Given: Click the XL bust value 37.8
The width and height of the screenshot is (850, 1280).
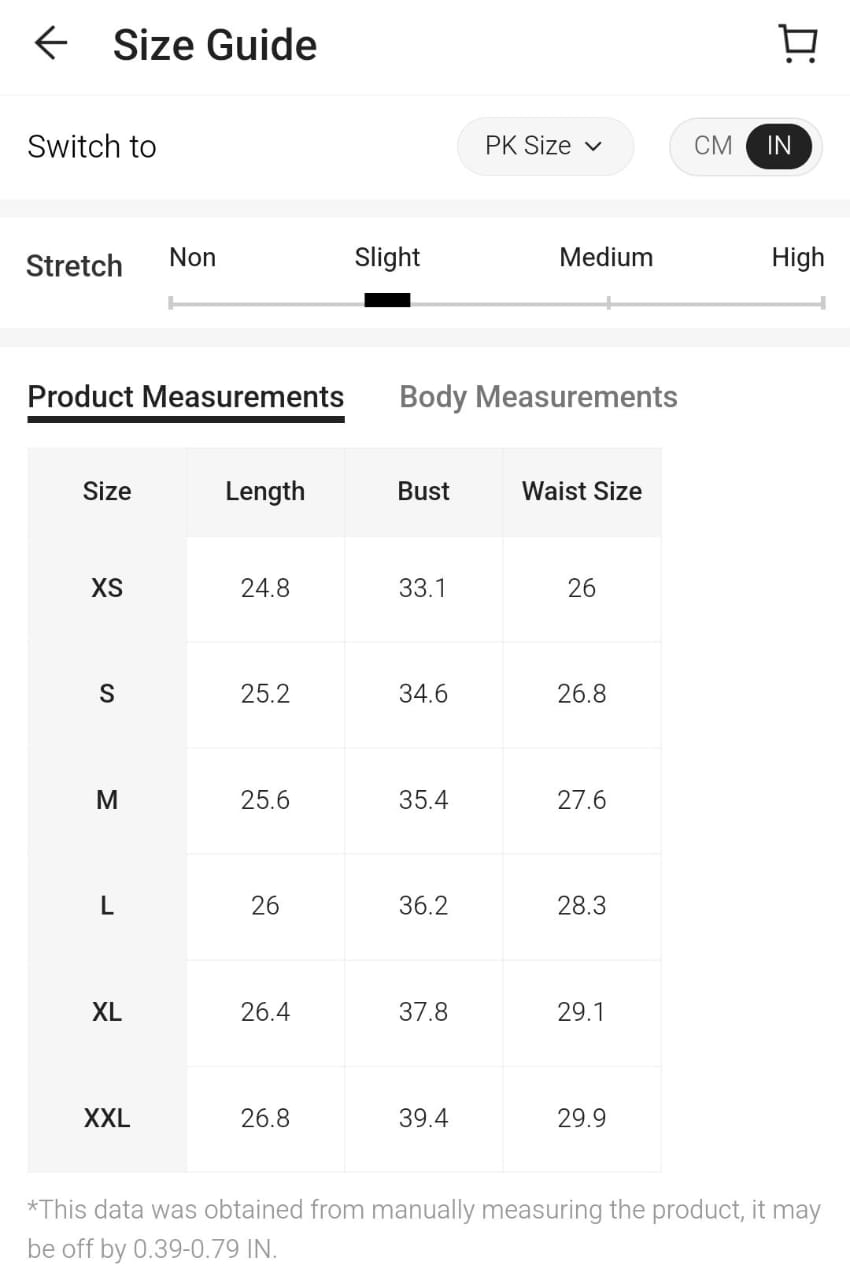Looking at the screenshot, I should 423,1012.
